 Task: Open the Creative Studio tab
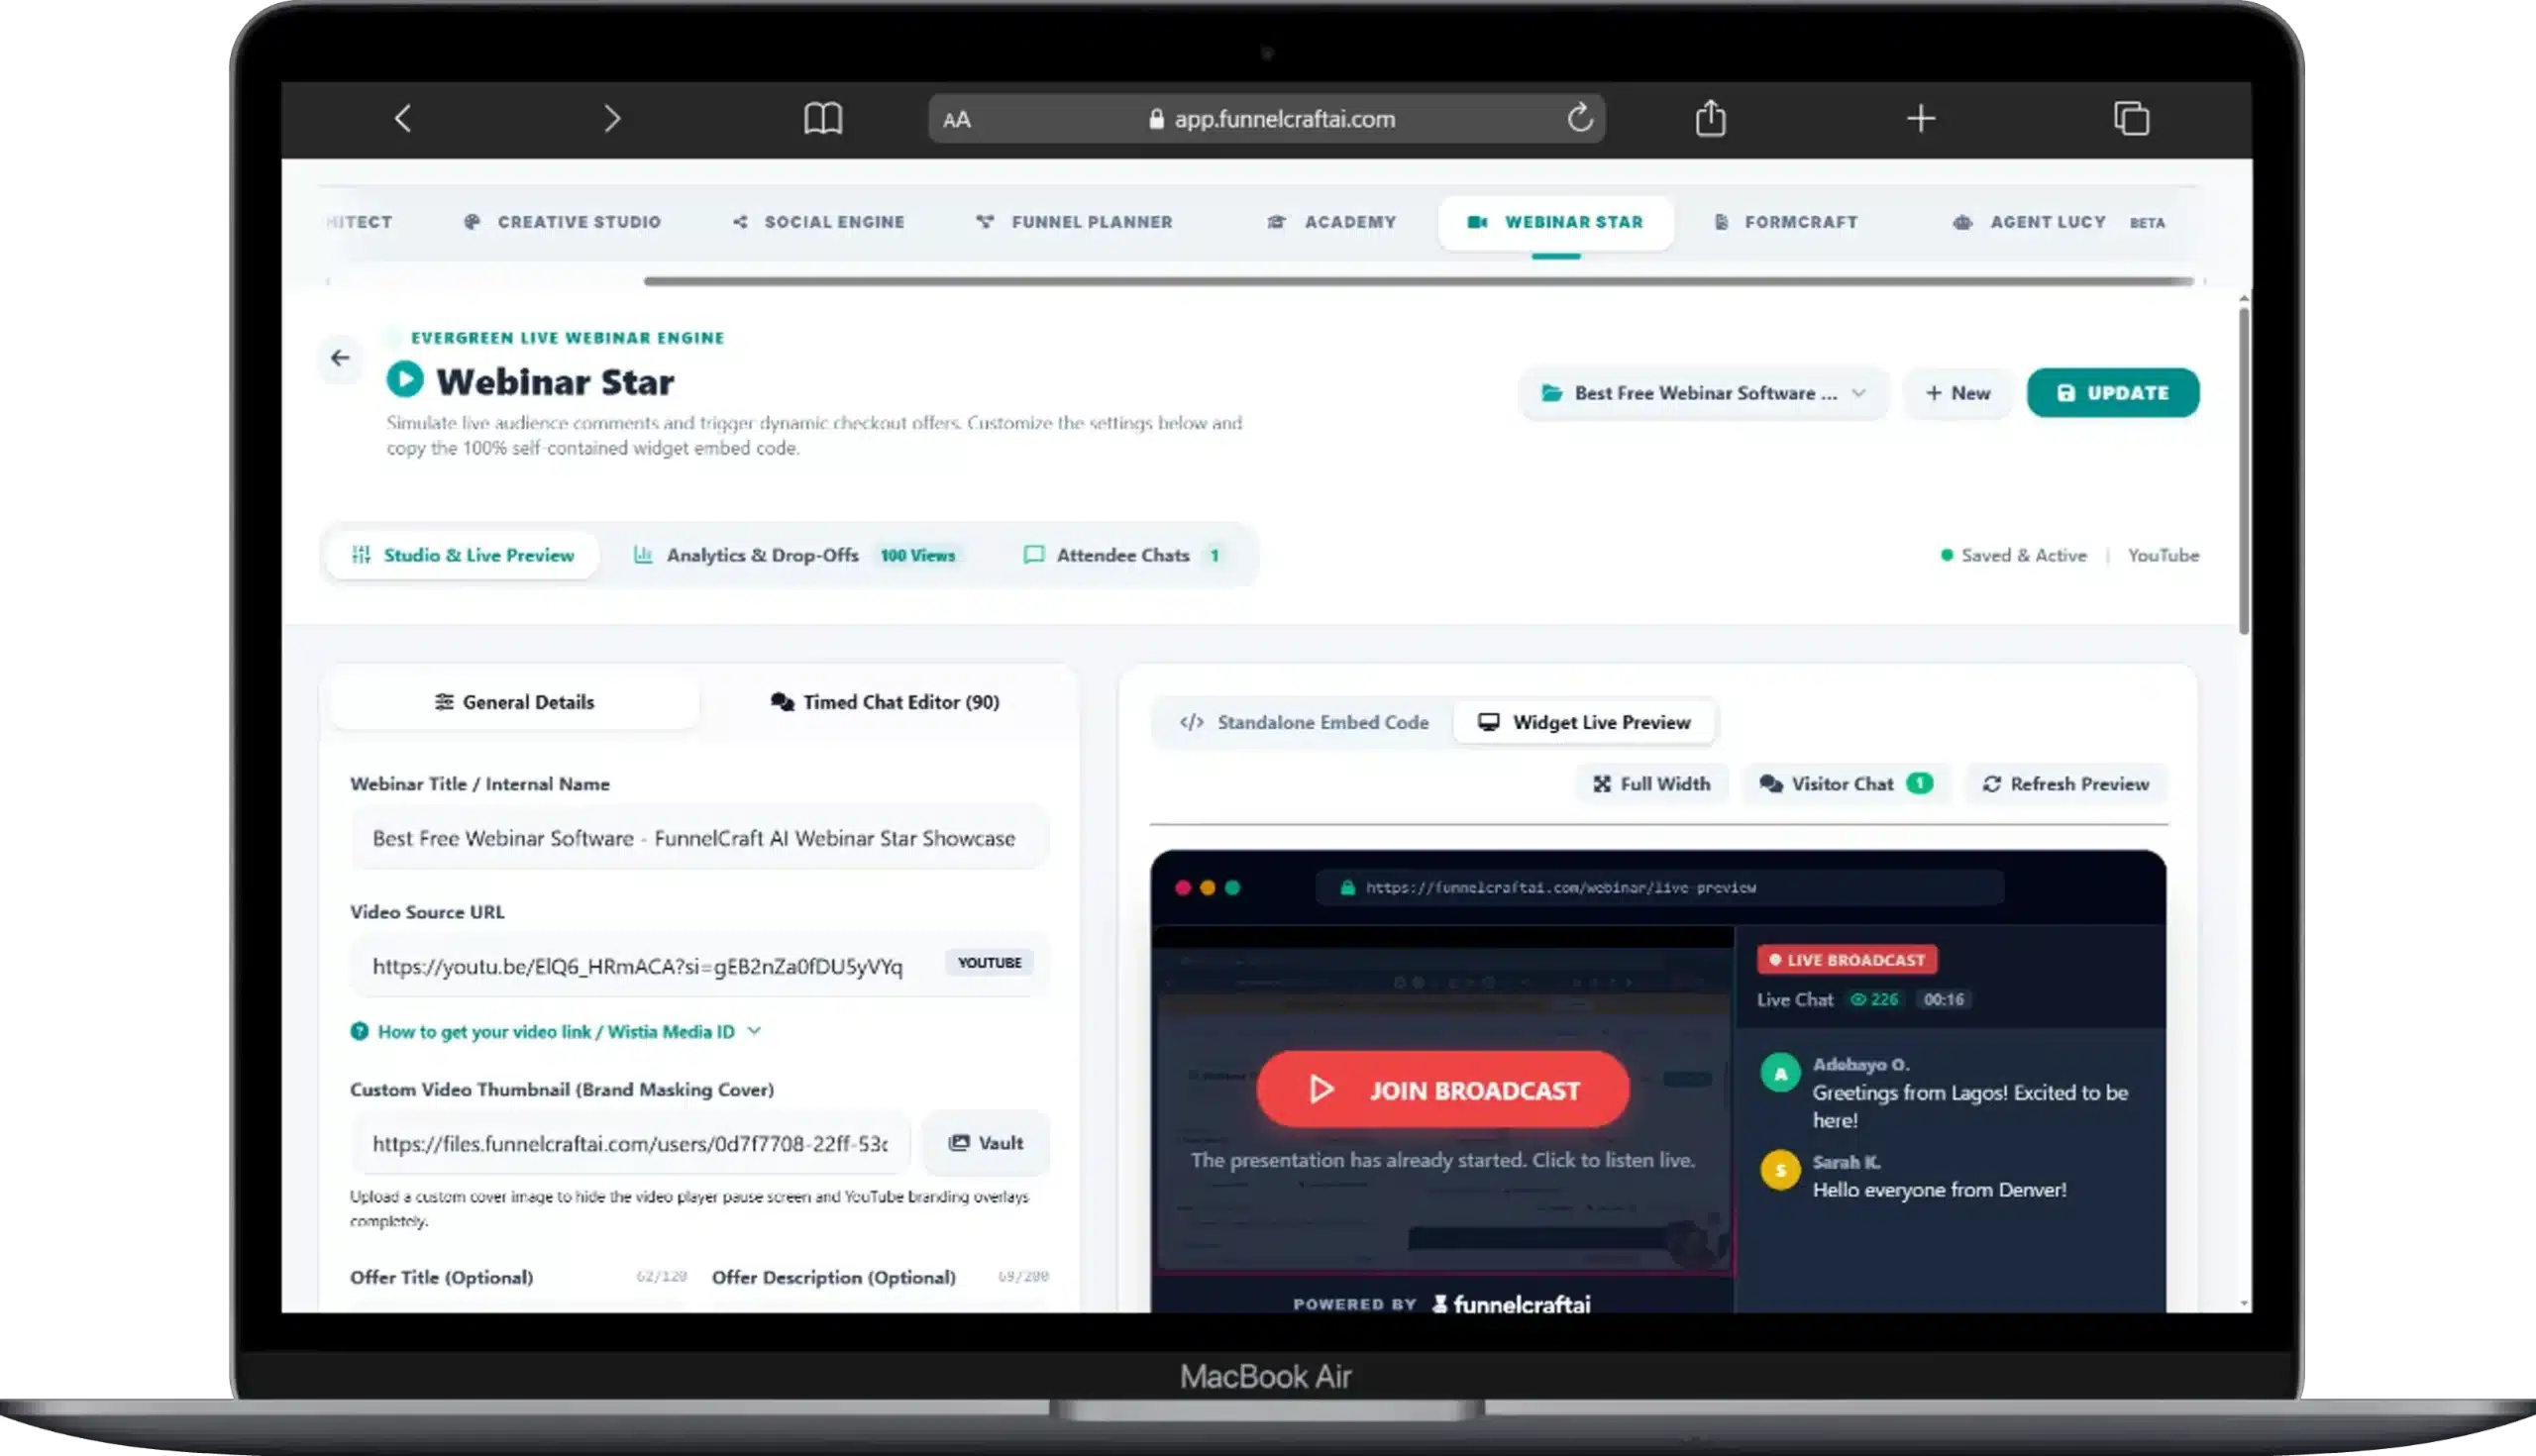563,222
